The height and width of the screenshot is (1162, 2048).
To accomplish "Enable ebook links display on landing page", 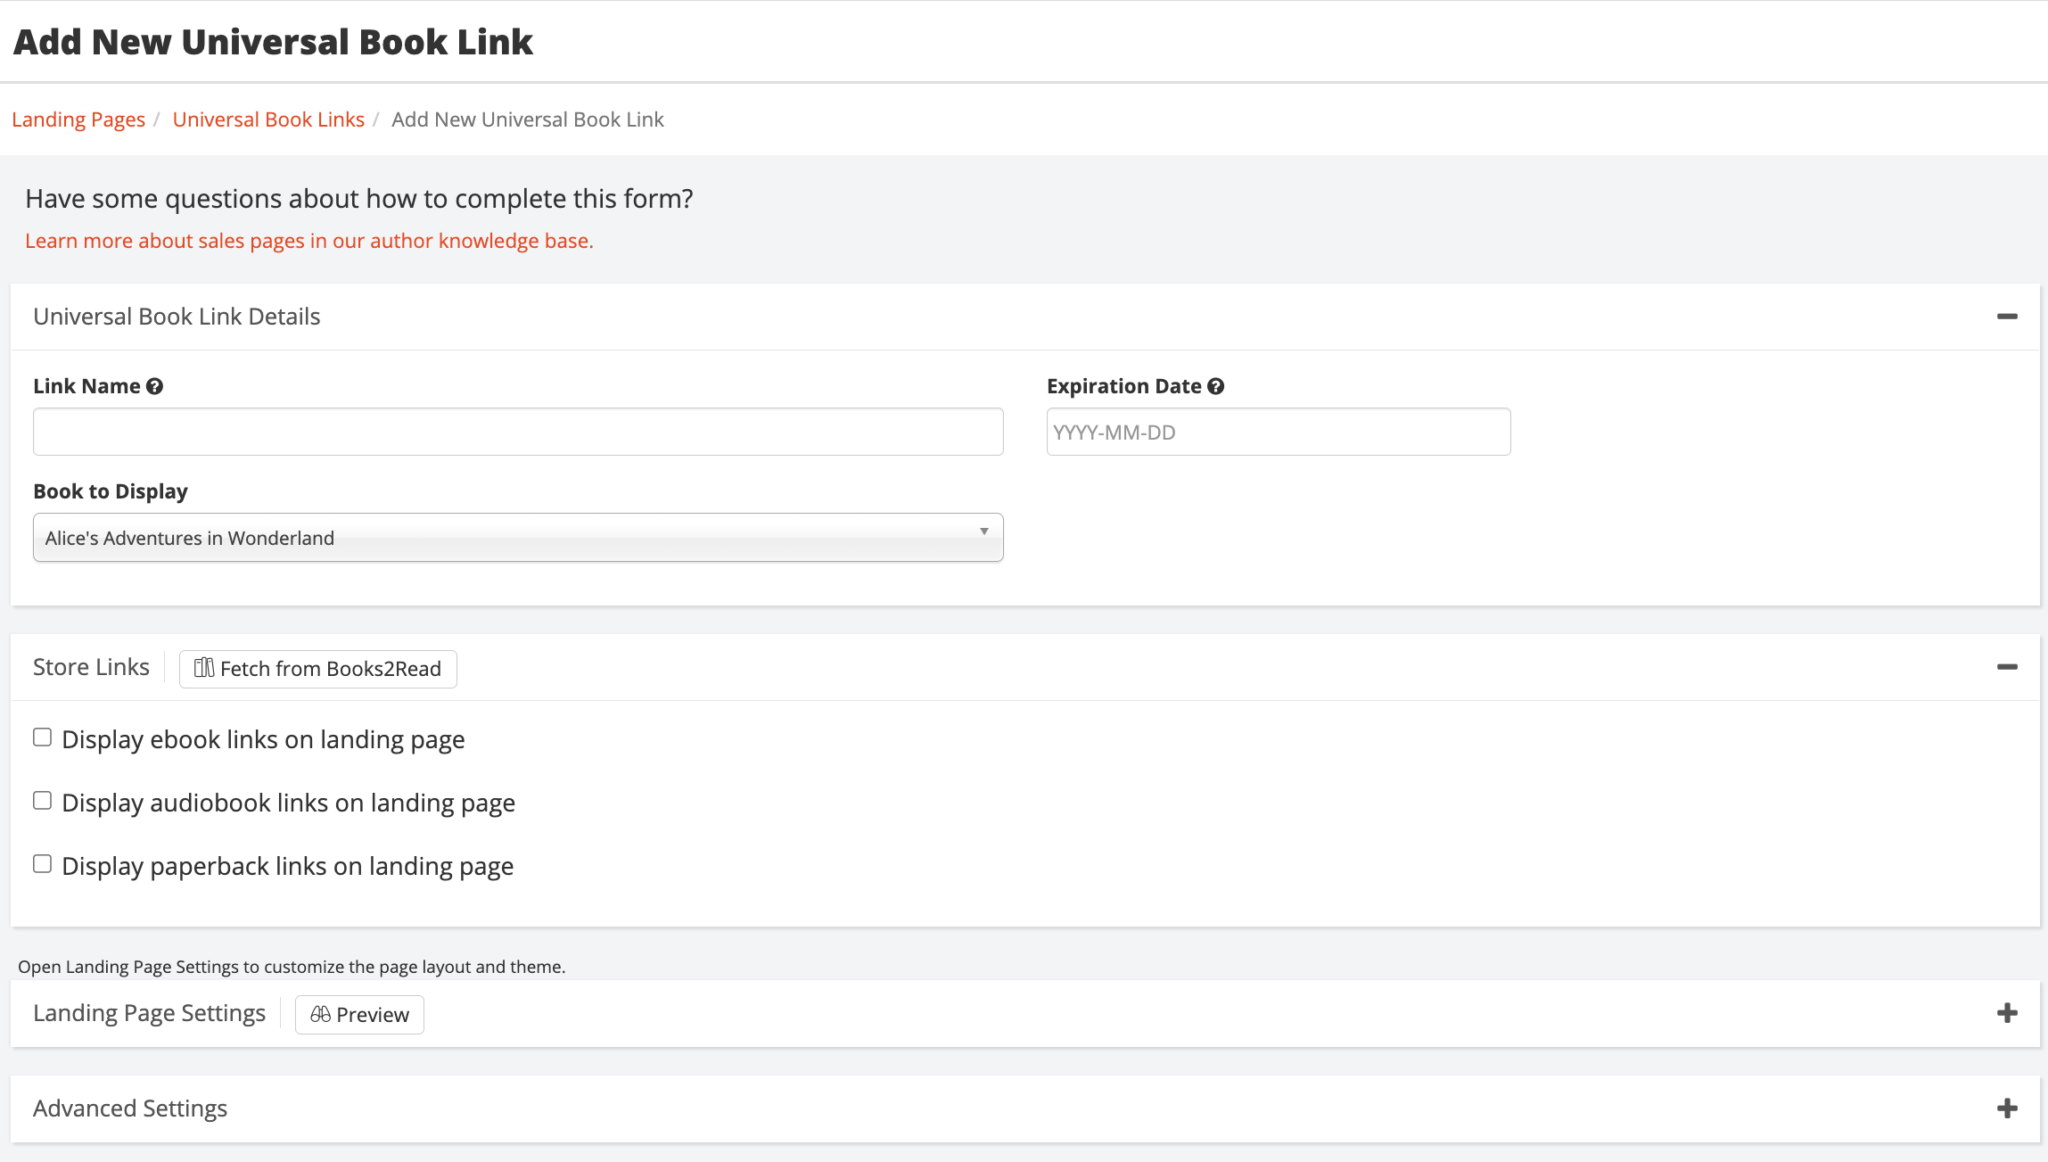I will coord(42,736).
